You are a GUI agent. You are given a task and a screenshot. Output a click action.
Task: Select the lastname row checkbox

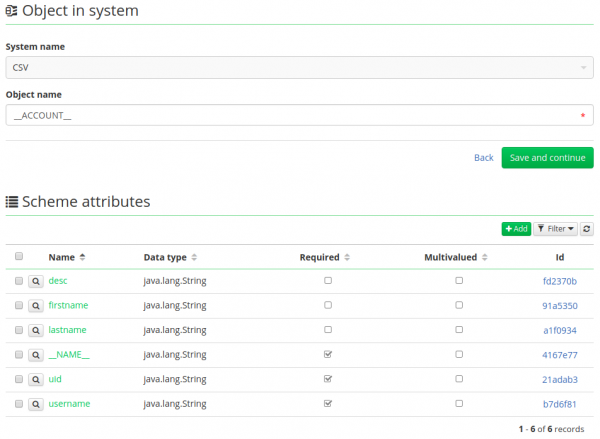(x=19, y=330)
